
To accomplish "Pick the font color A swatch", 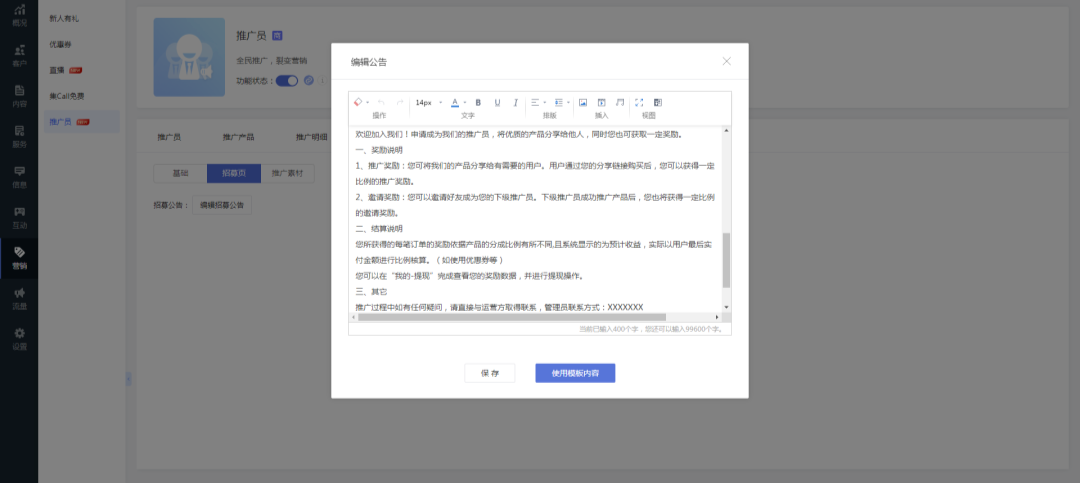I will tap(454, 102).
